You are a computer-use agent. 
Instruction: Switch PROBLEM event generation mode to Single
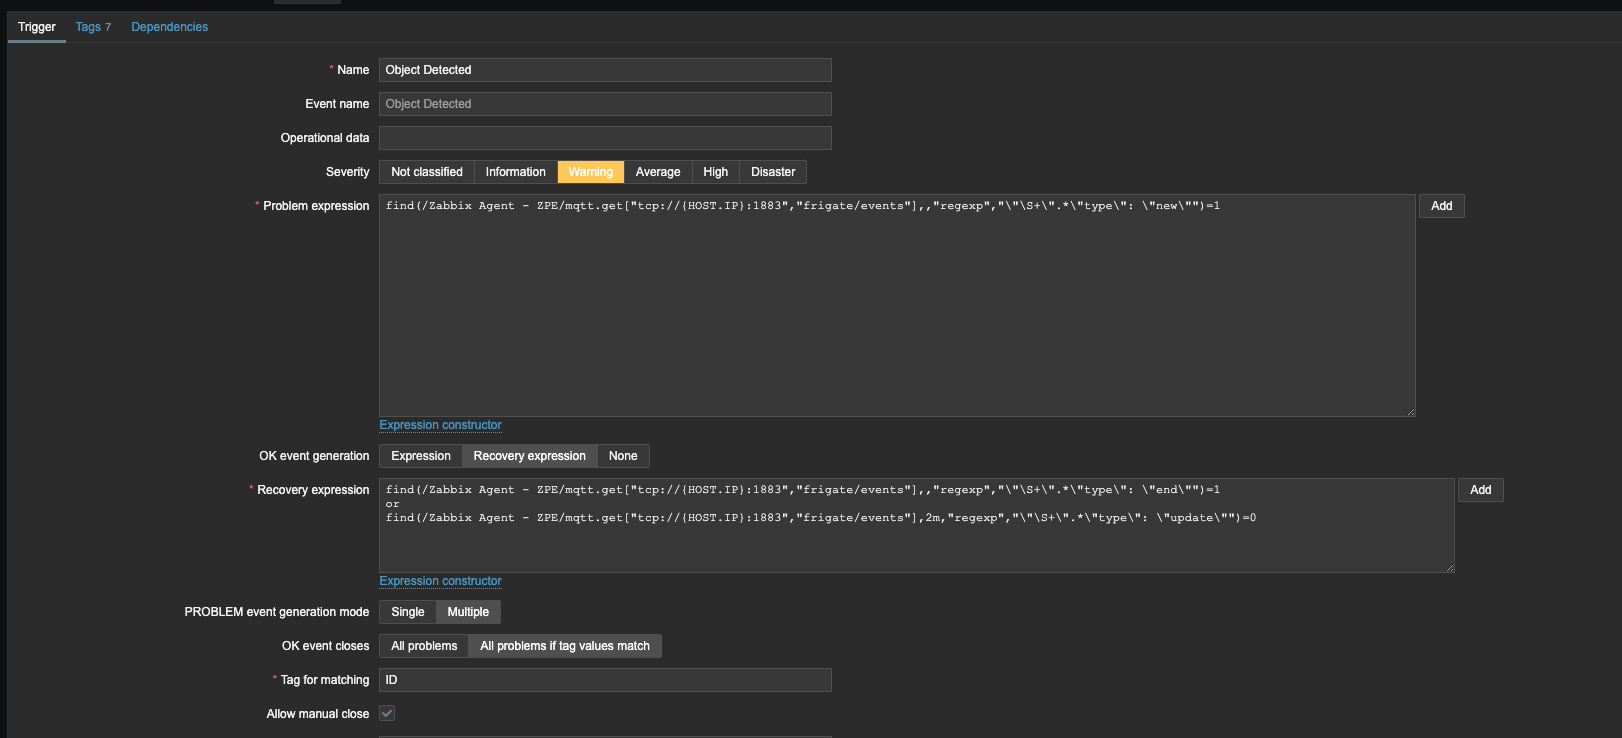click(407, 612)
